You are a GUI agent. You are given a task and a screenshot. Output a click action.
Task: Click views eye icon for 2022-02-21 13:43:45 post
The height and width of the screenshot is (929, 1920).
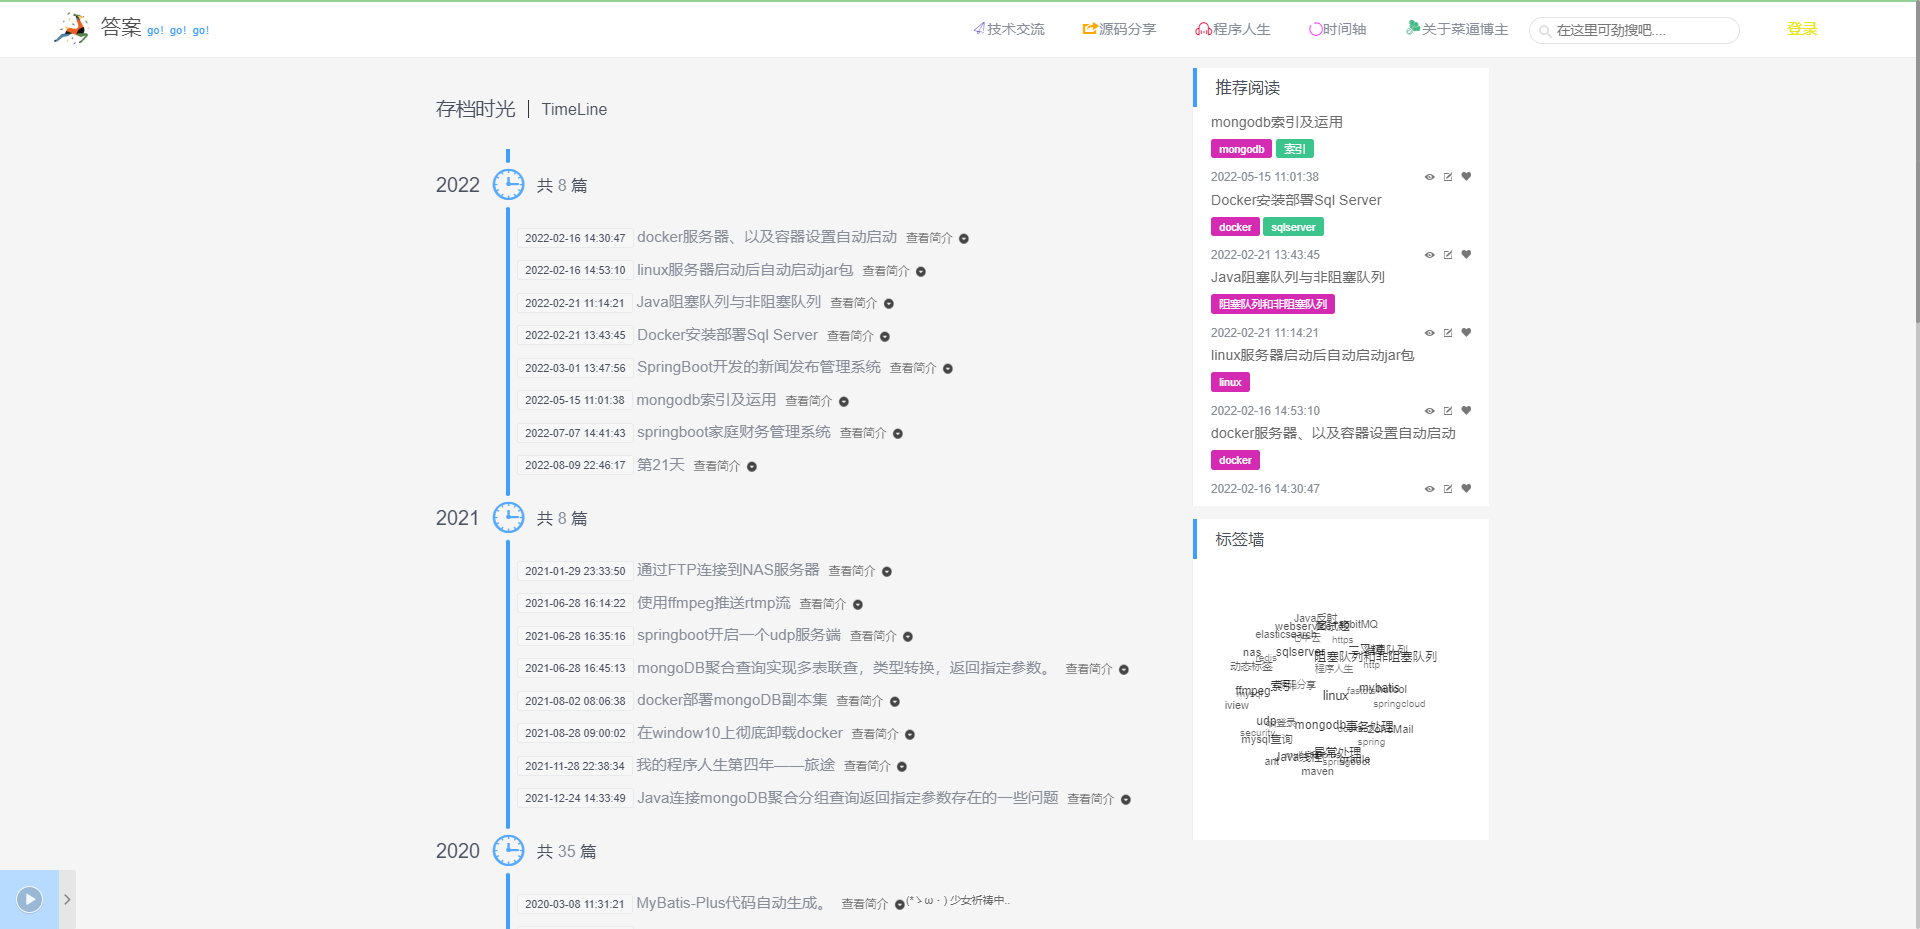(1429, 255)
